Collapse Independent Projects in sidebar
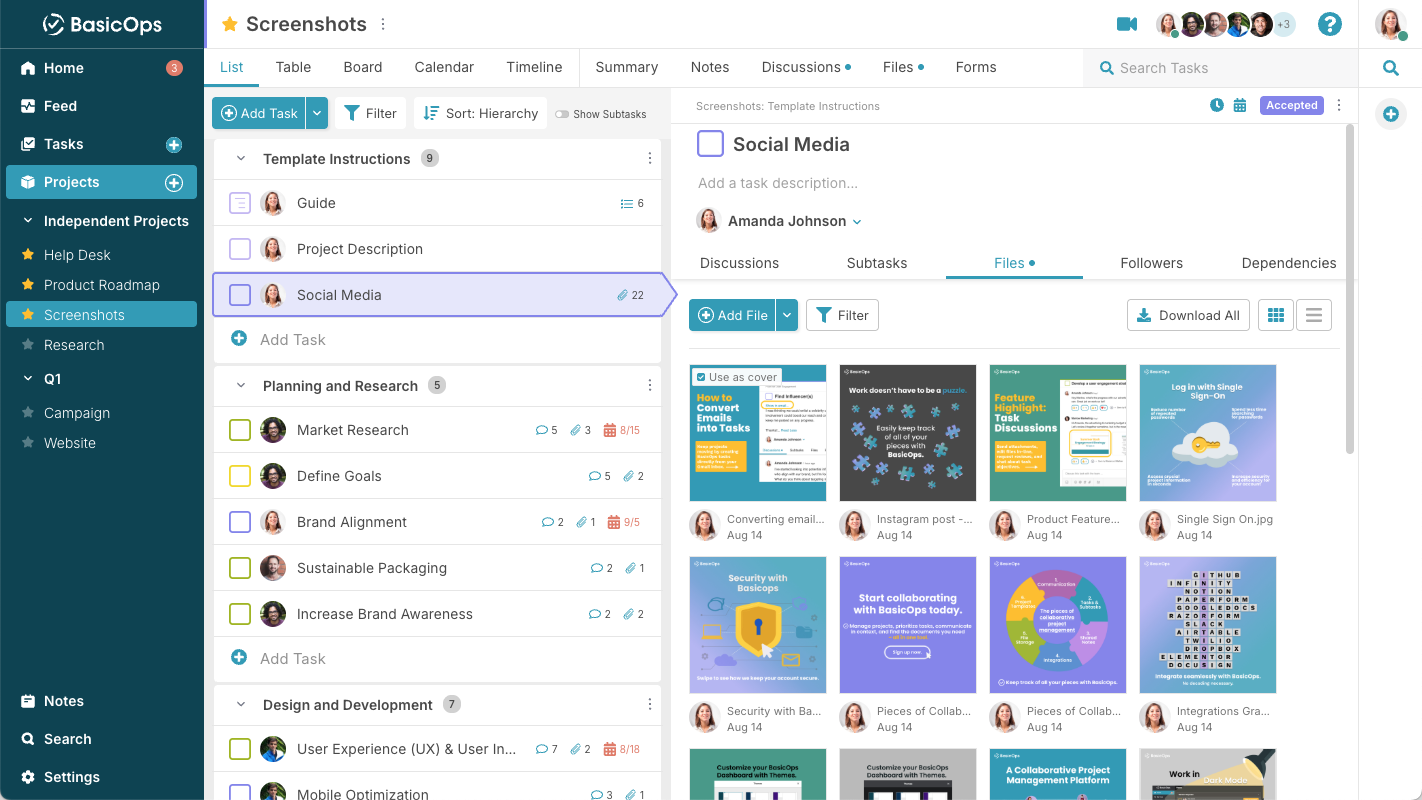The height and width of the screenshot is (800, 1422). click(27, 220)
